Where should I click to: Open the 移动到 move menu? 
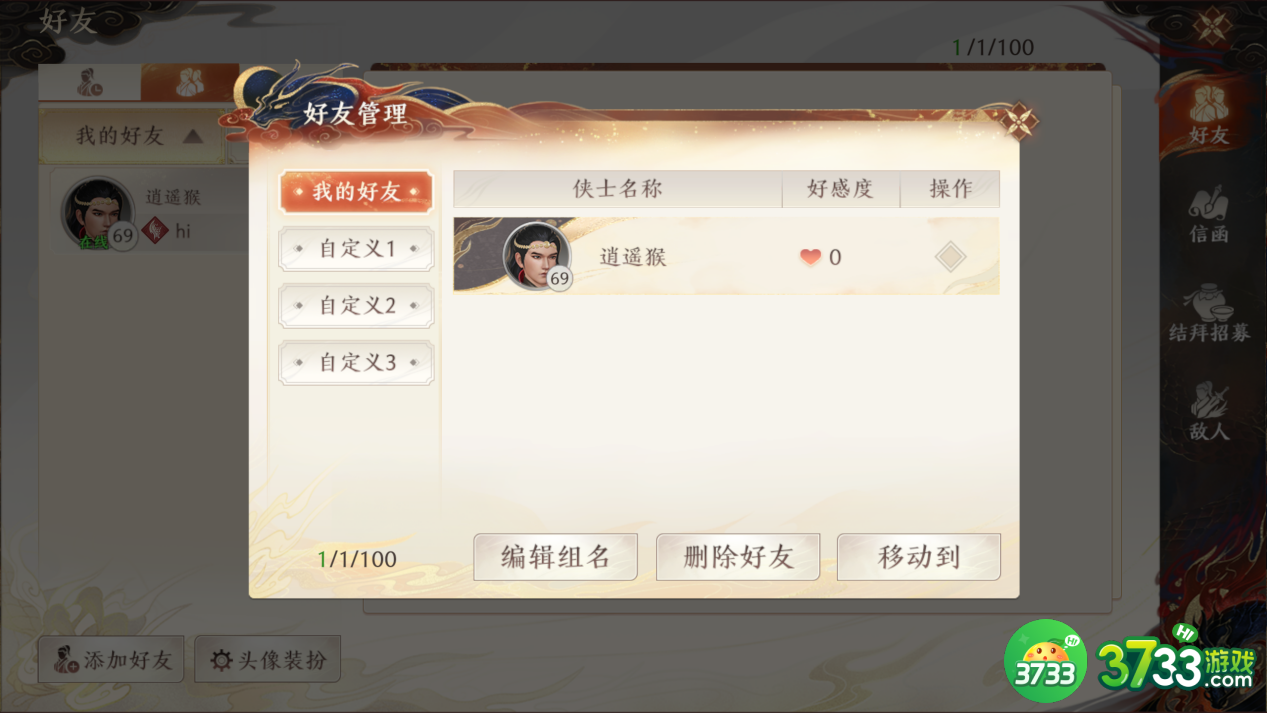pyautogui.click(x=919, y=557)
